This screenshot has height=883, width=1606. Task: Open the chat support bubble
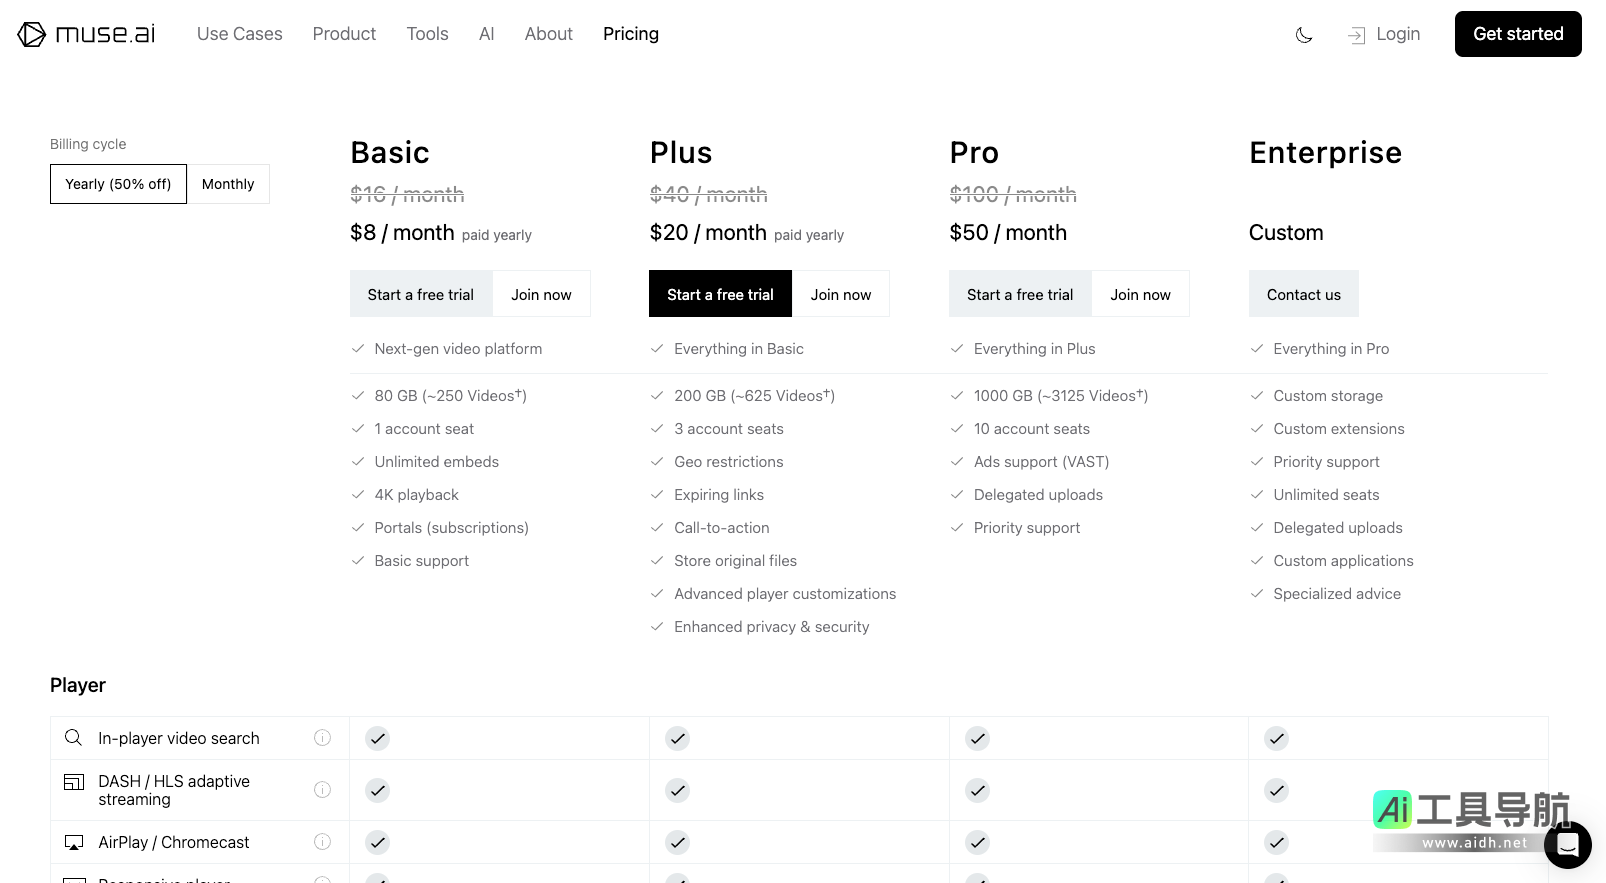(1567, 845)
